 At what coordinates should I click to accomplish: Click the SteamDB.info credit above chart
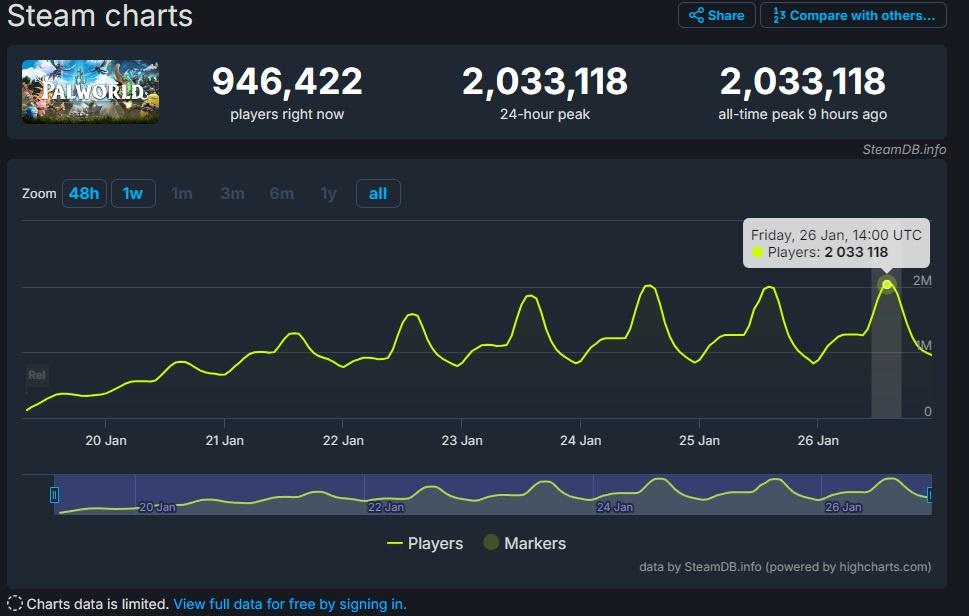click(904, 150)
